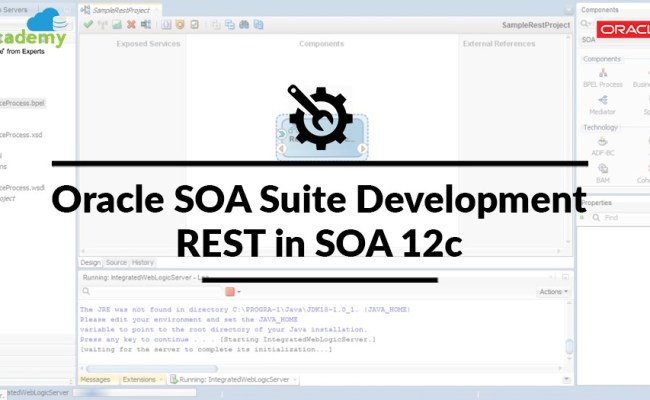Click the left arrow handle on composite component
650x400 pixels.
pos(281,148)
